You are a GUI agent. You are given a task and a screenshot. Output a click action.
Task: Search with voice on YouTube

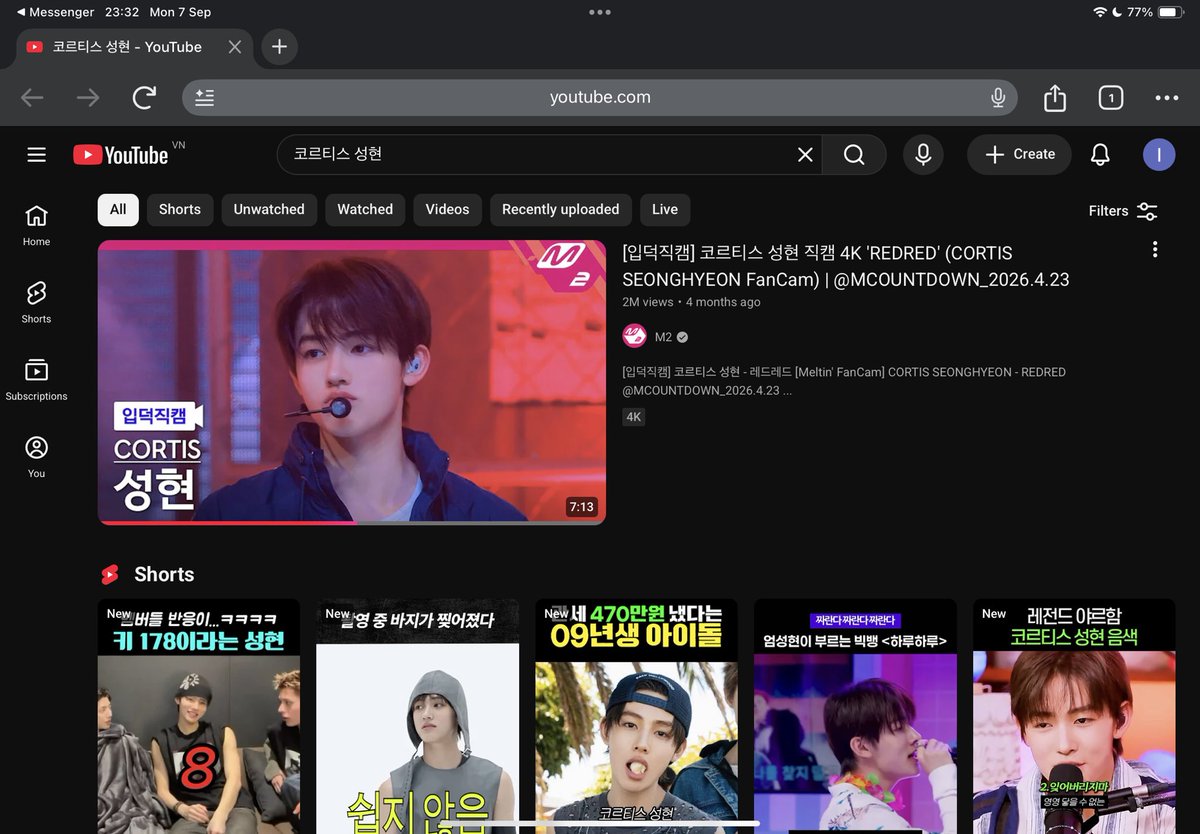[923, 155]
